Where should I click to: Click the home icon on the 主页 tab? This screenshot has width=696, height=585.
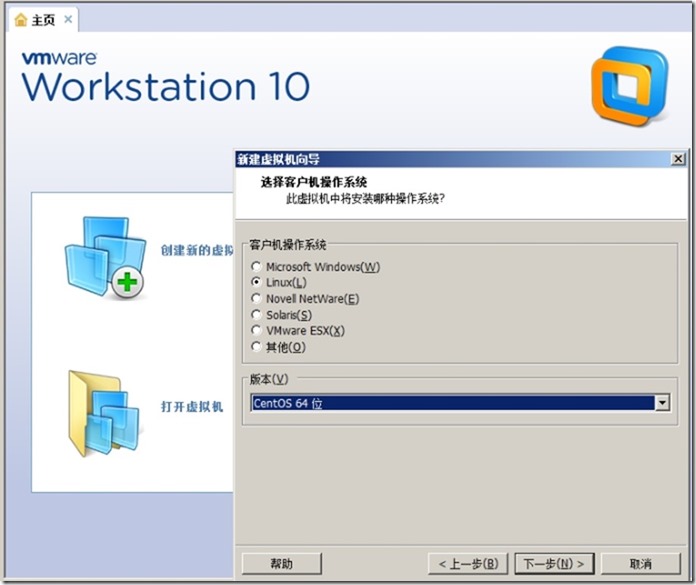tap(20, 20)
